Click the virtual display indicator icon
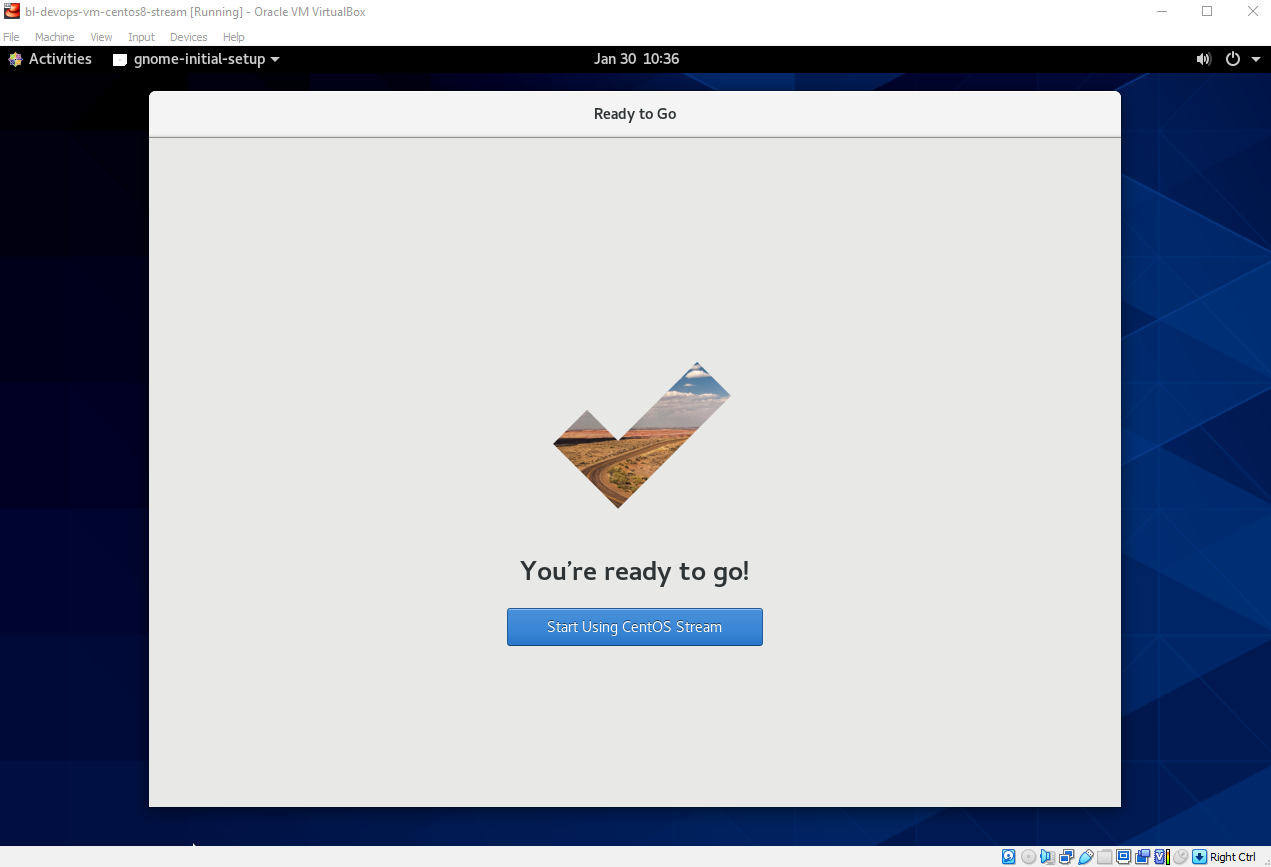The height and width of the screenshot is (867, 1271). click(x=1123, y=857)
